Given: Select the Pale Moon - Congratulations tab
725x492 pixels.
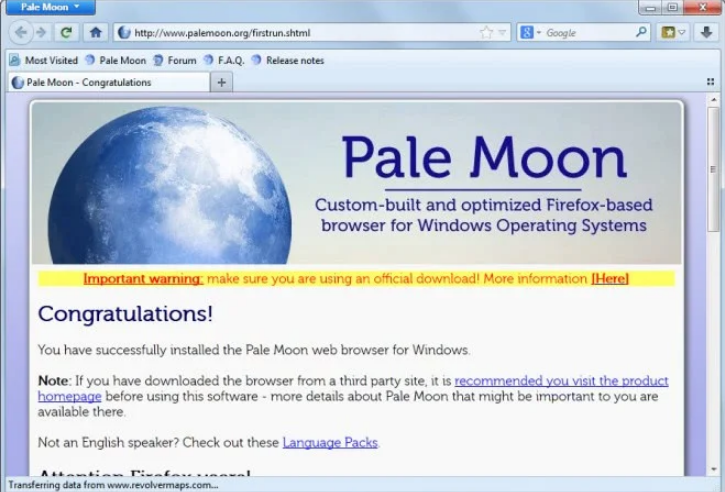Looking at the screenshot, I should (x=109, y=82).
